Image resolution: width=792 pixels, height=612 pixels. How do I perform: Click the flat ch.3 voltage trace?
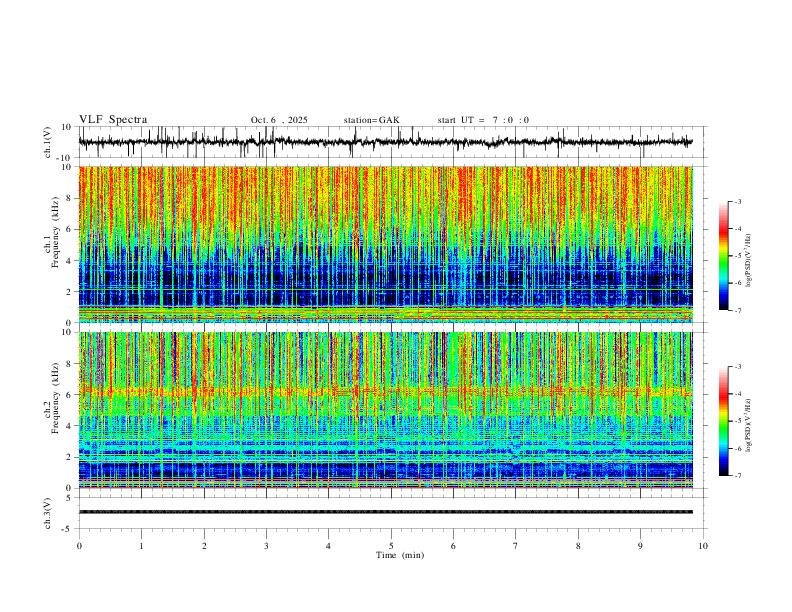386,512
